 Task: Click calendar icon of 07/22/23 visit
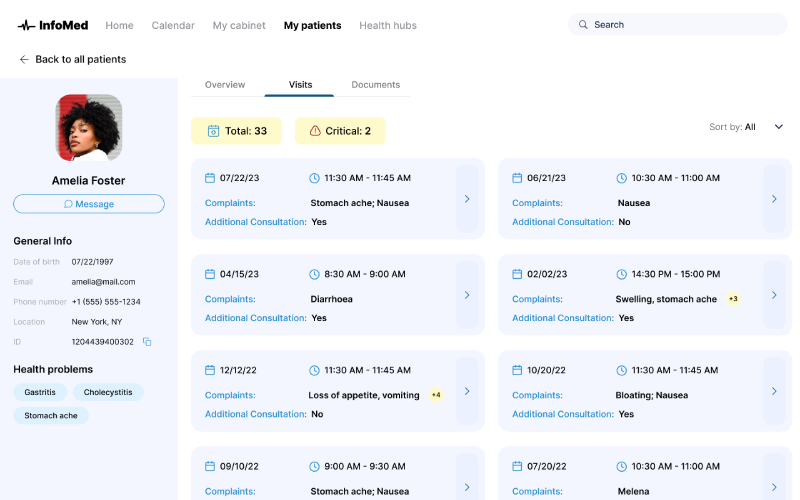pos(210,178)
